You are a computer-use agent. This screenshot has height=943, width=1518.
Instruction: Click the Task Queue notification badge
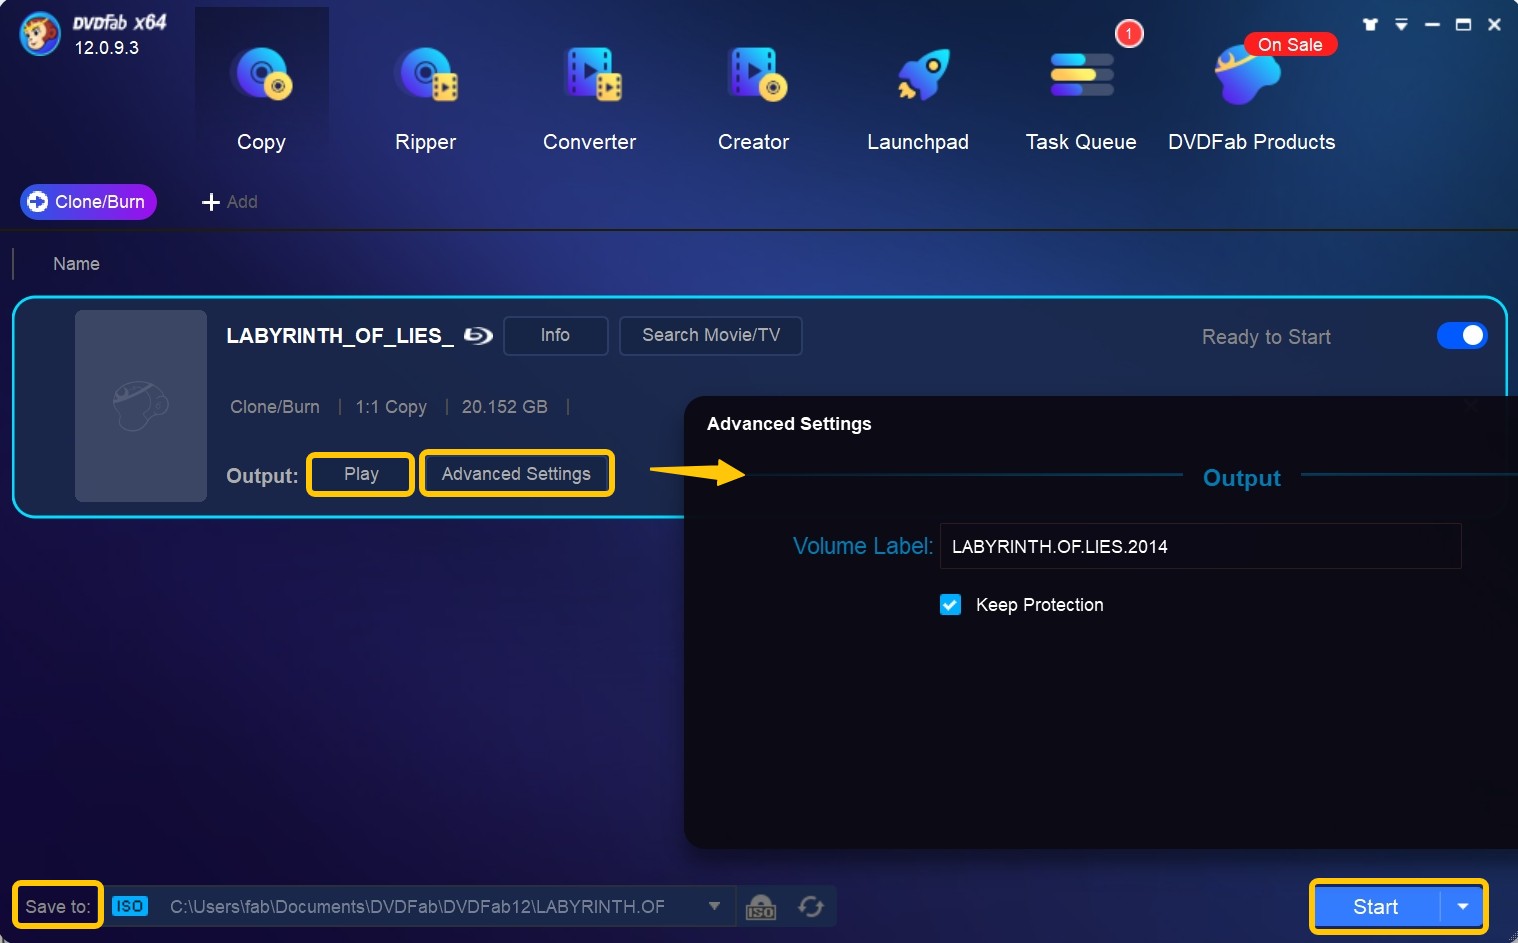pyautogui.click(x=1129, y=34)
